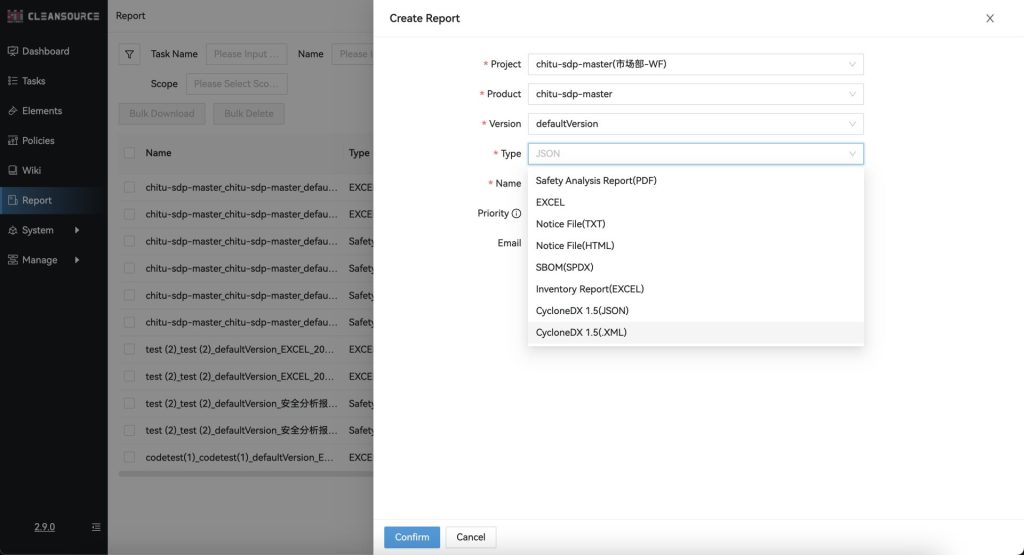This screenshot has height=555, width=1024.
Task: Select CycloneDX 1.5(.XML) option
Action: pos(581,332)
